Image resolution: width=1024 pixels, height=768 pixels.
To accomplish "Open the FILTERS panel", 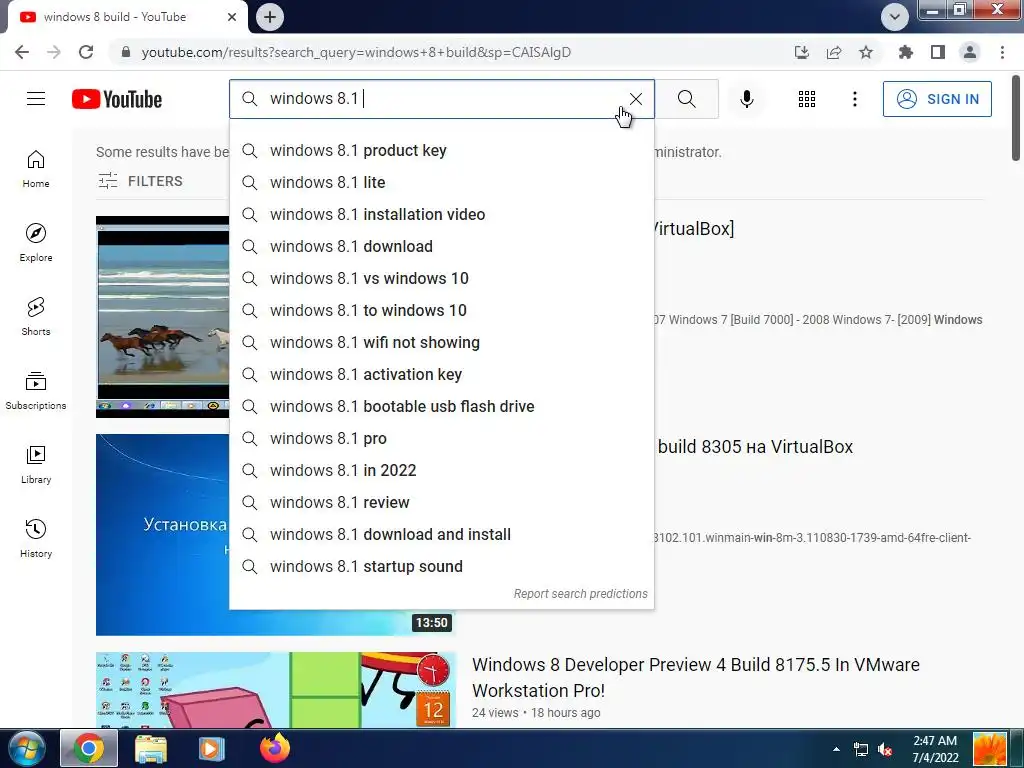I will coord(140,181).
